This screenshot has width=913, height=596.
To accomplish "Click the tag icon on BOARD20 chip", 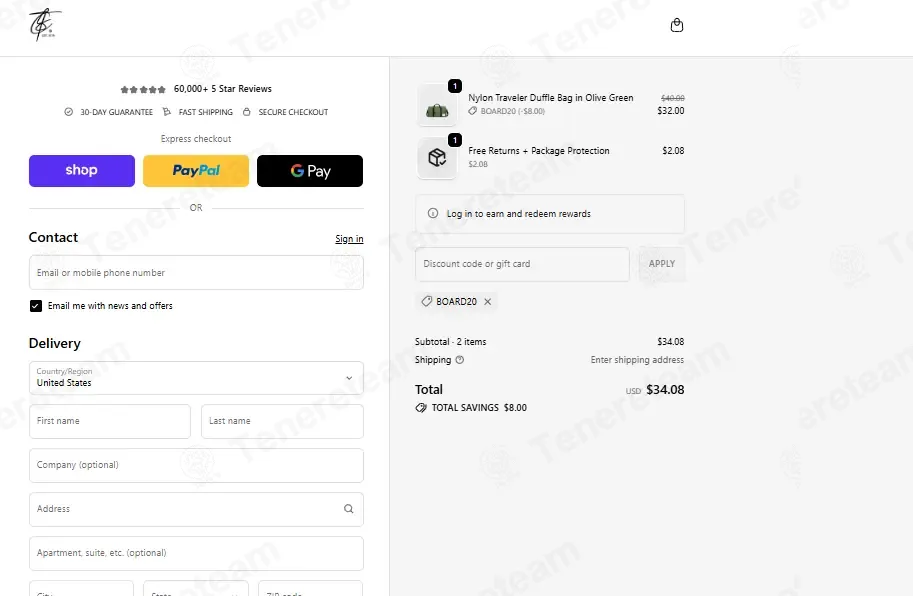I will pyautogui.click(x=427, y=301).
